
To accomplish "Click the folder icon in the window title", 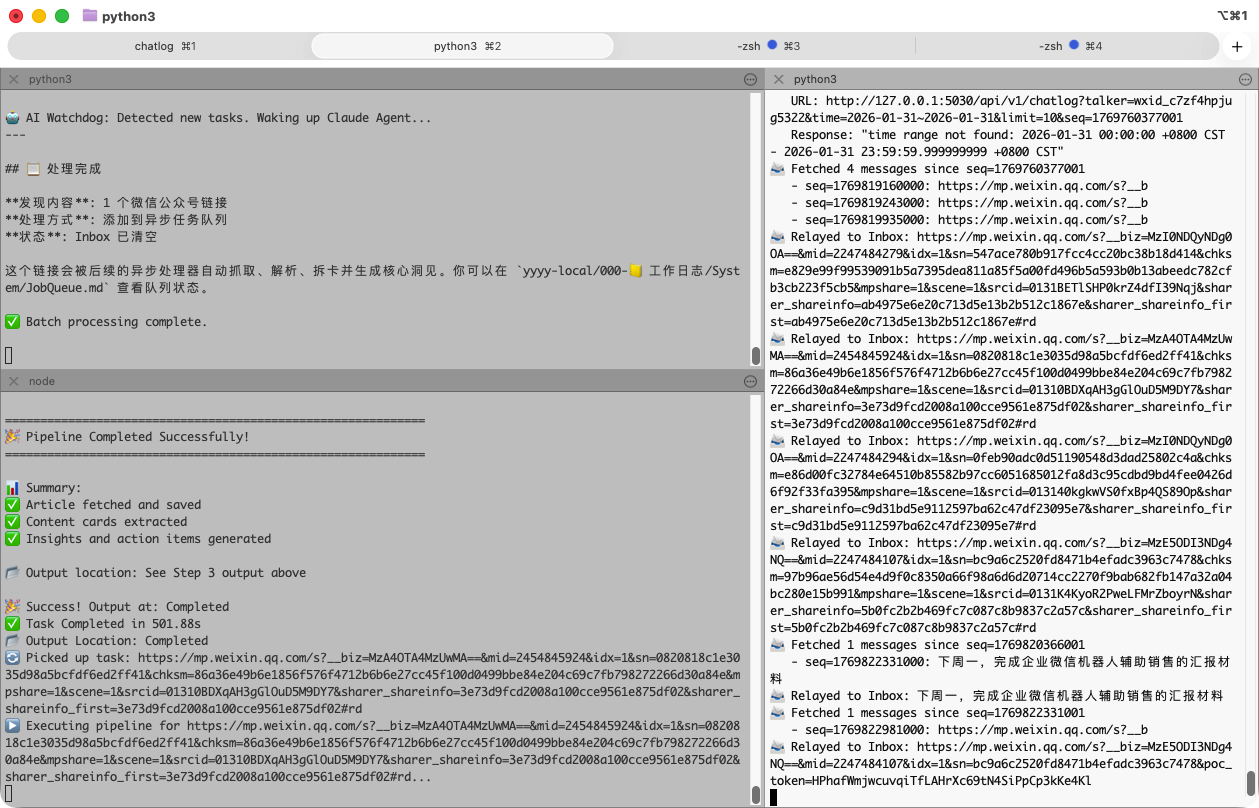I will 90,16.
